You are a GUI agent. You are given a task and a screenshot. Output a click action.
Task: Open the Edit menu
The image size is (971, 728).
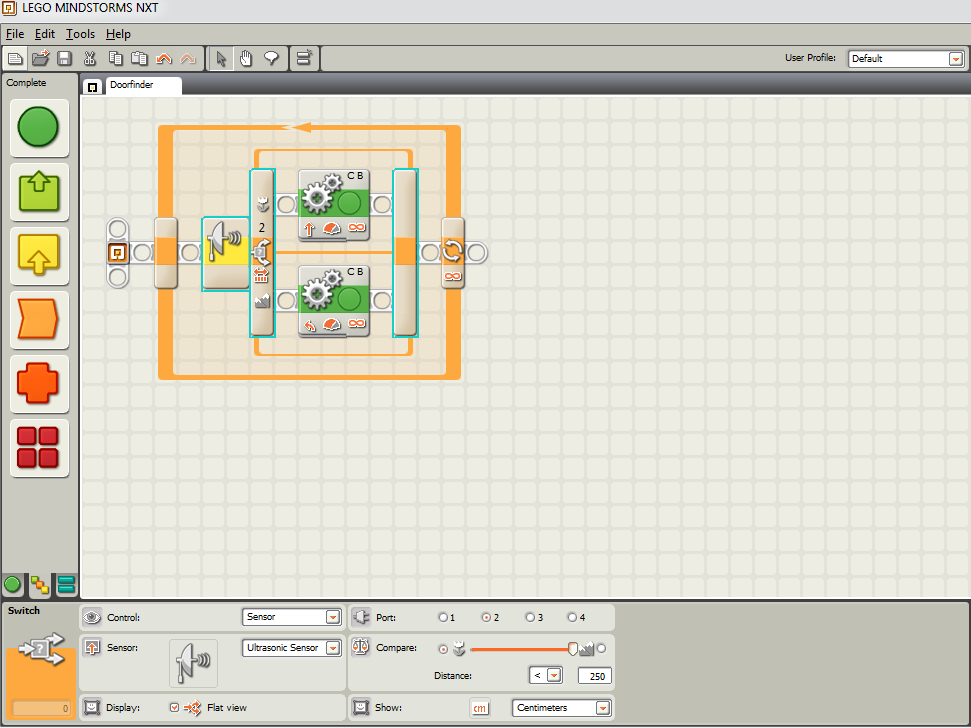tap(45, 34)
